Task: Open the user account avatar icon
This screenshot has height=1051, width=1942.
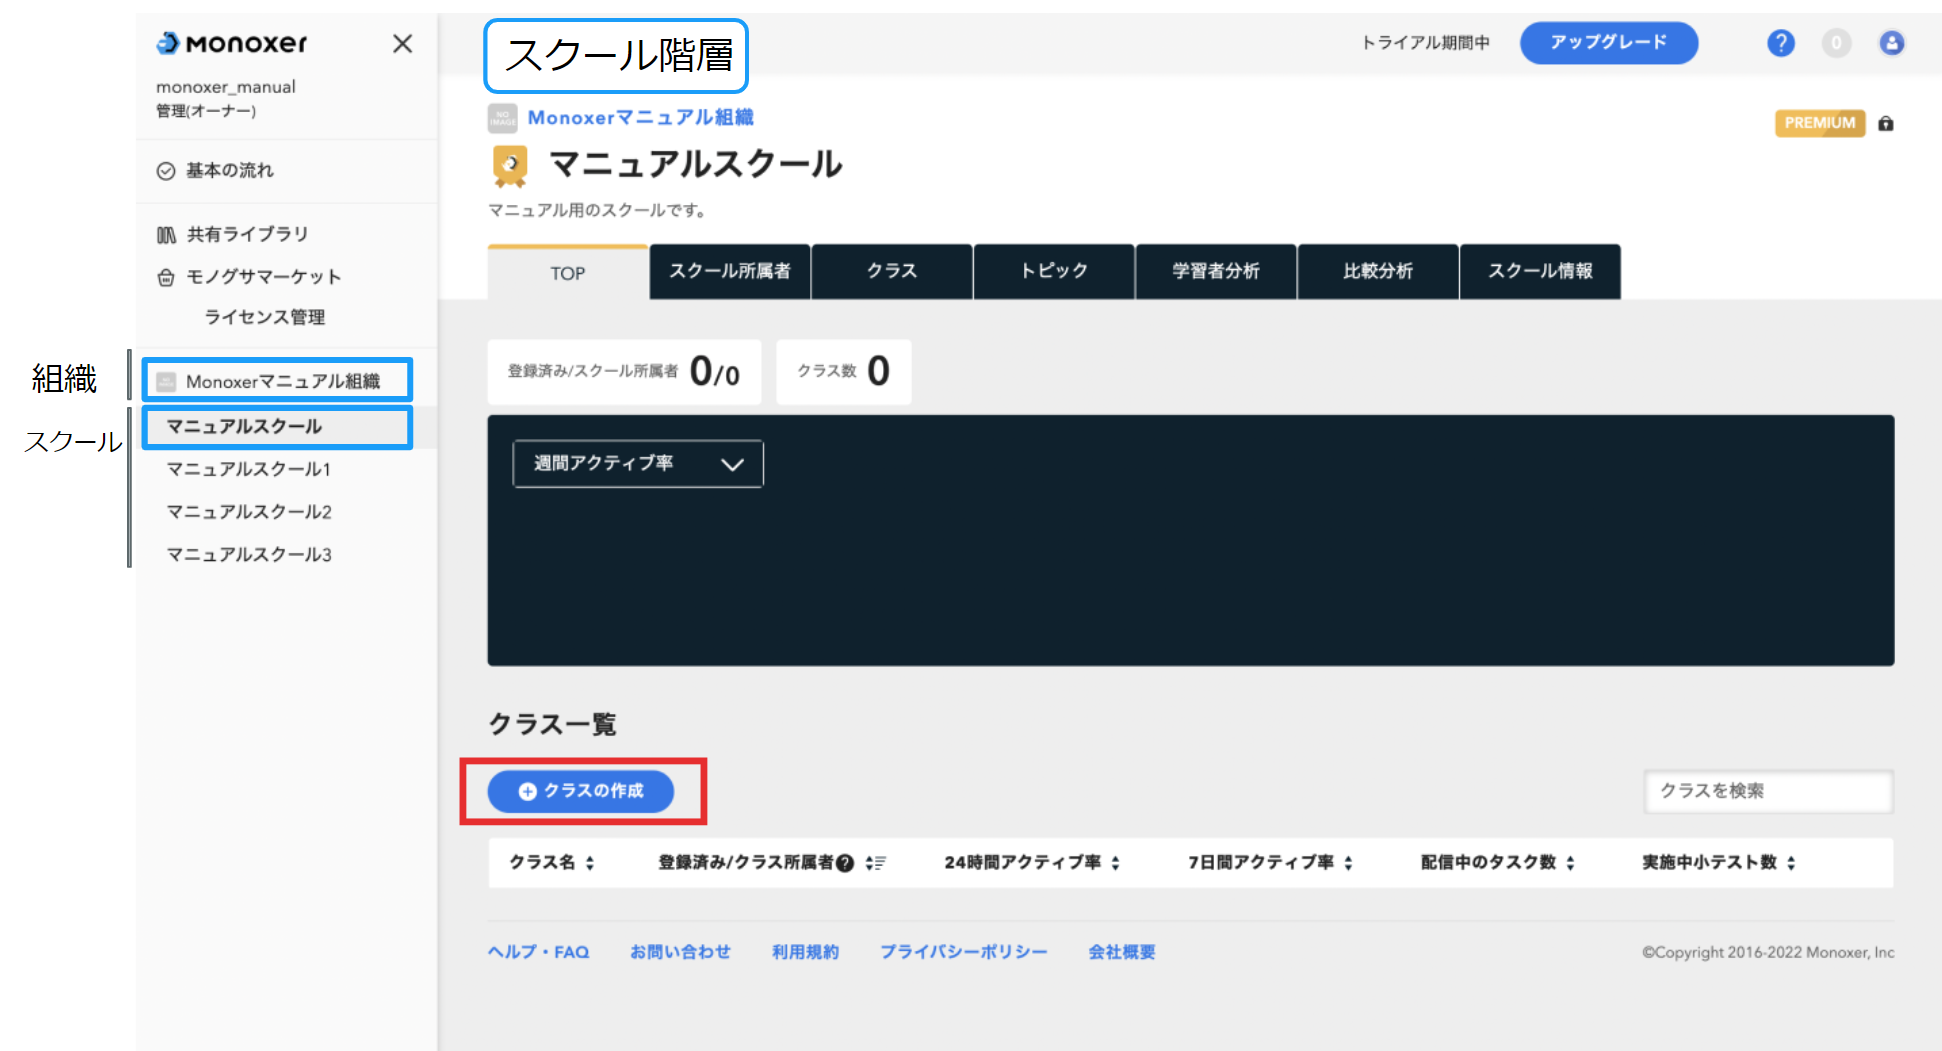Action: pos(1891,43)
